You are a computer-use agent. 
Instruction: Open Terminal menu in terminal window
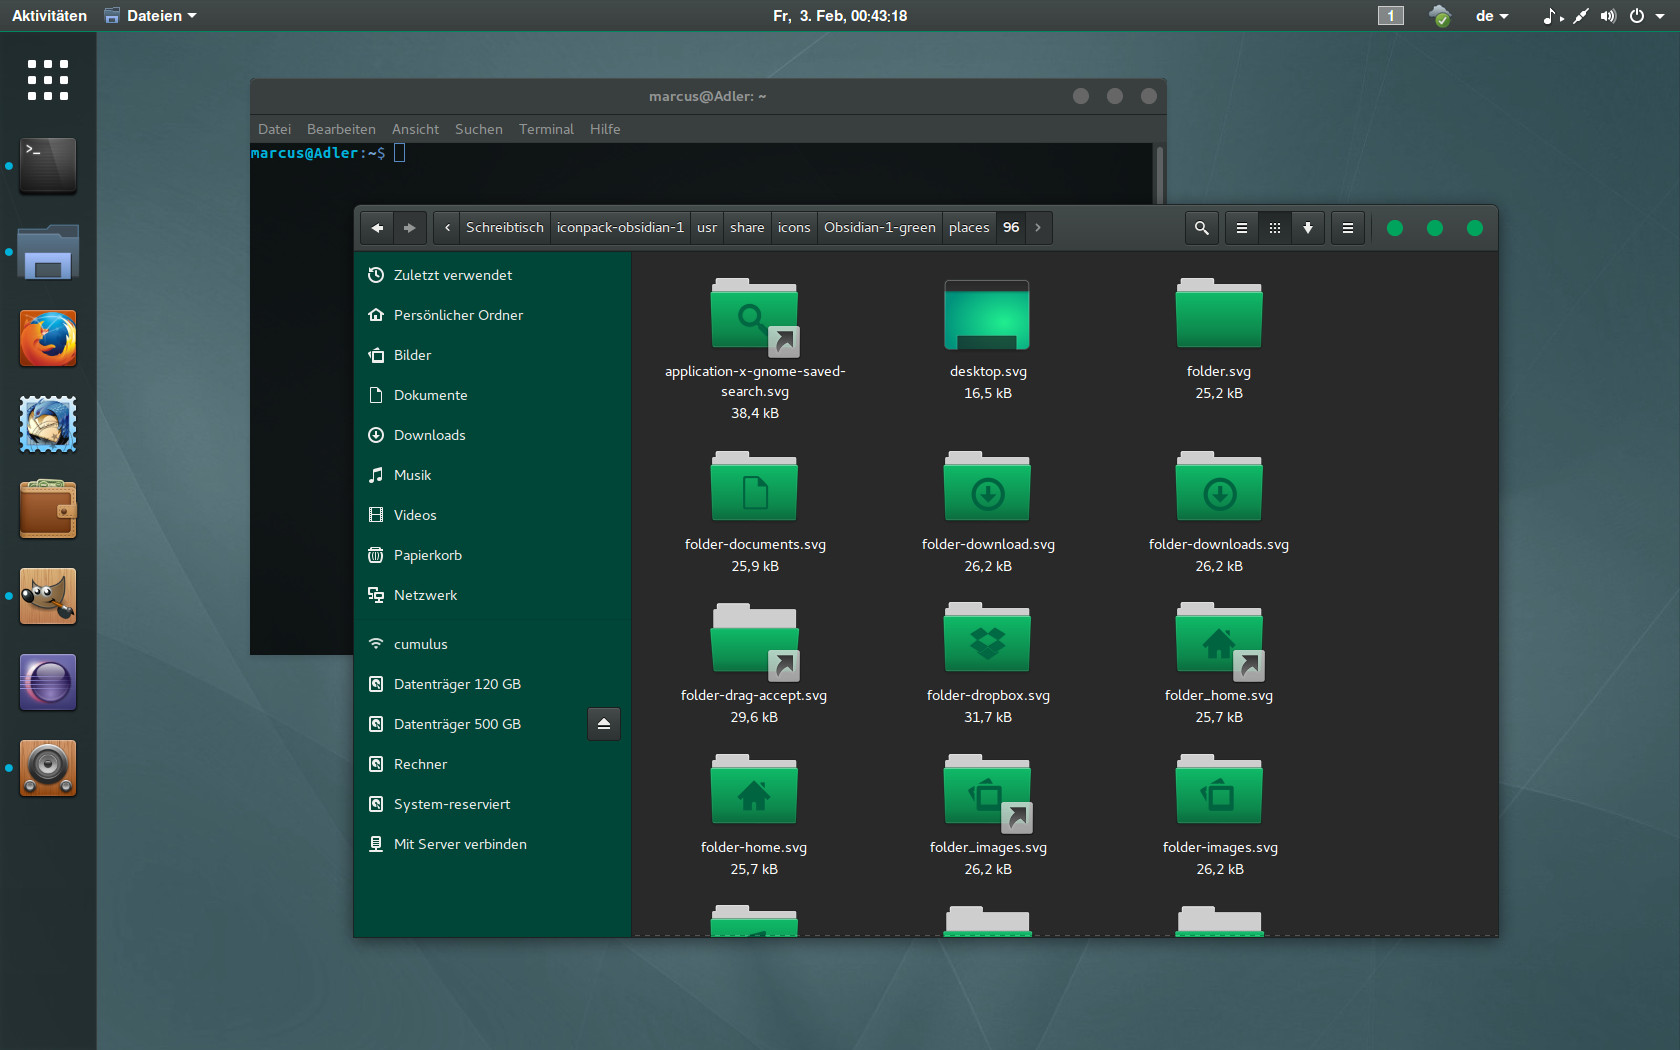point(546,129)
